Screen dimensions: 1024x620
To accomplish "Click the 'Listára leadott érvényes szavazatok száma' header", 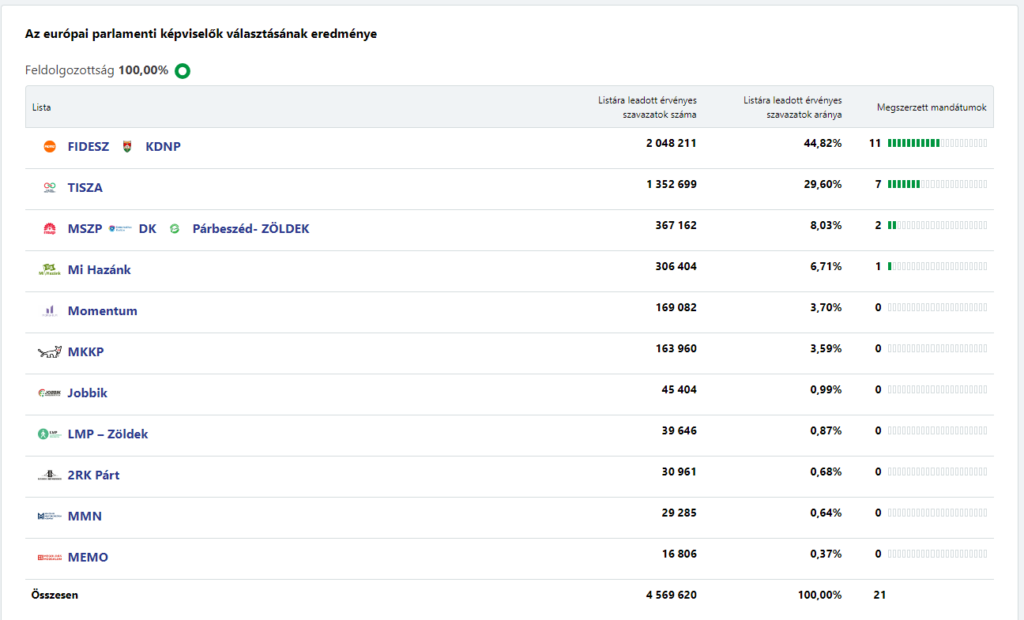I will point(647,107).
